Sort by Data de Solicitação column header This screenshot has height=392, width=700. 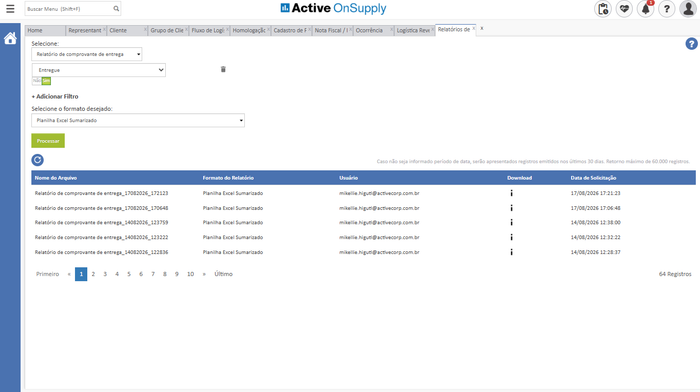(593, 178)
